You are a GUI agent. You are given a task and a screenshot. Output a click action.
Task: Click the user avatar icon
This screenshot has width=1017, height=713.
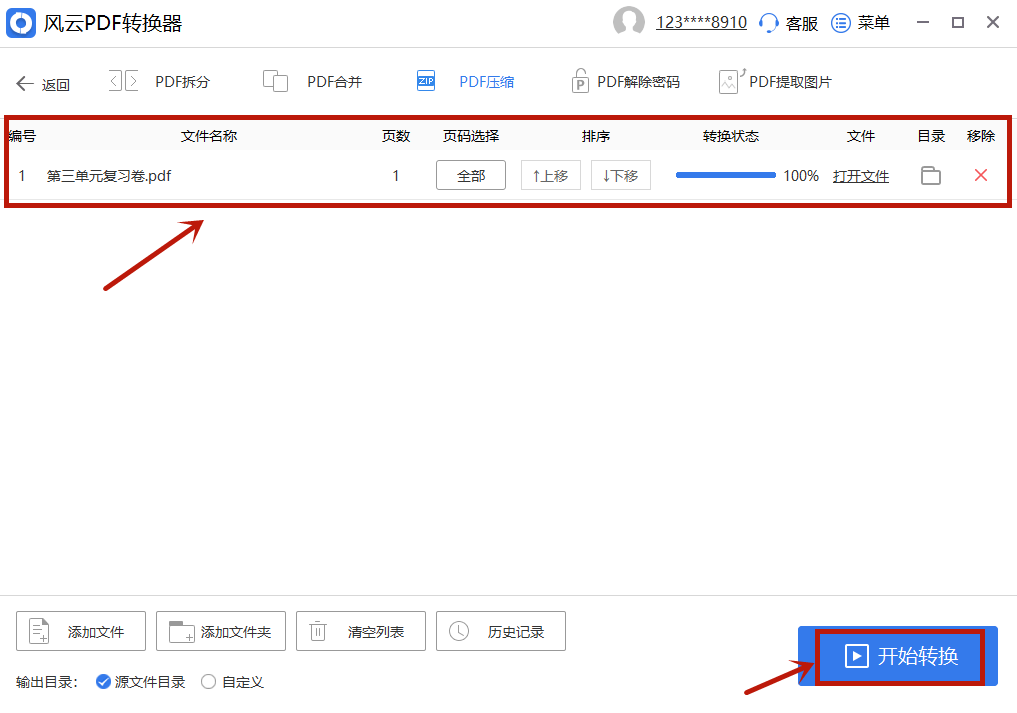pyautogui.click(x=629, y=22)
